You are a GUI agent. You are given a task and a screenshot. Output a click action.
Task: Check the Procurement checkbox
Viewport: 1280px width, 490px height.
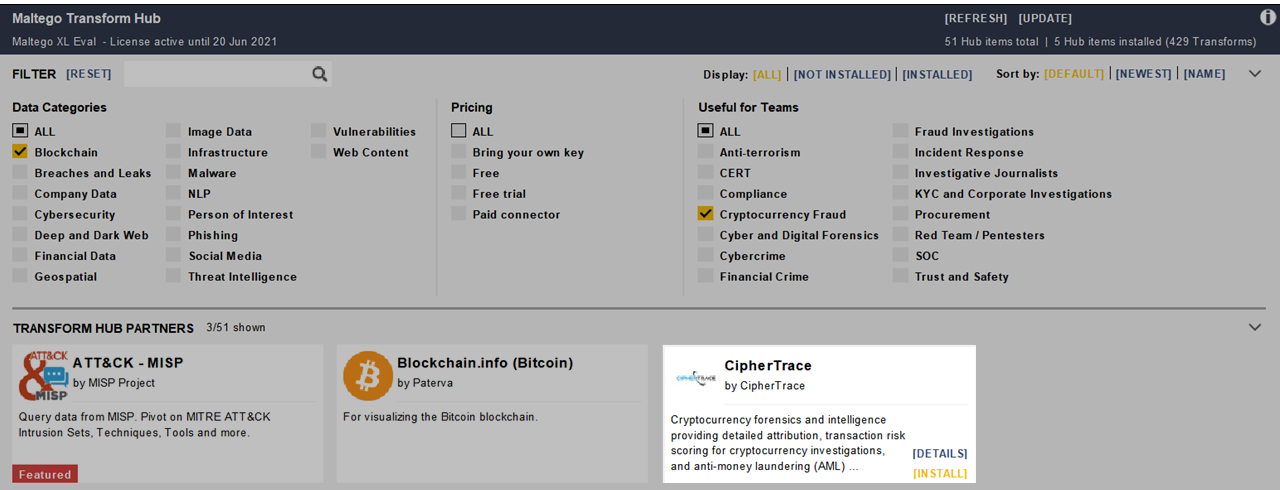tap(901, 214)
